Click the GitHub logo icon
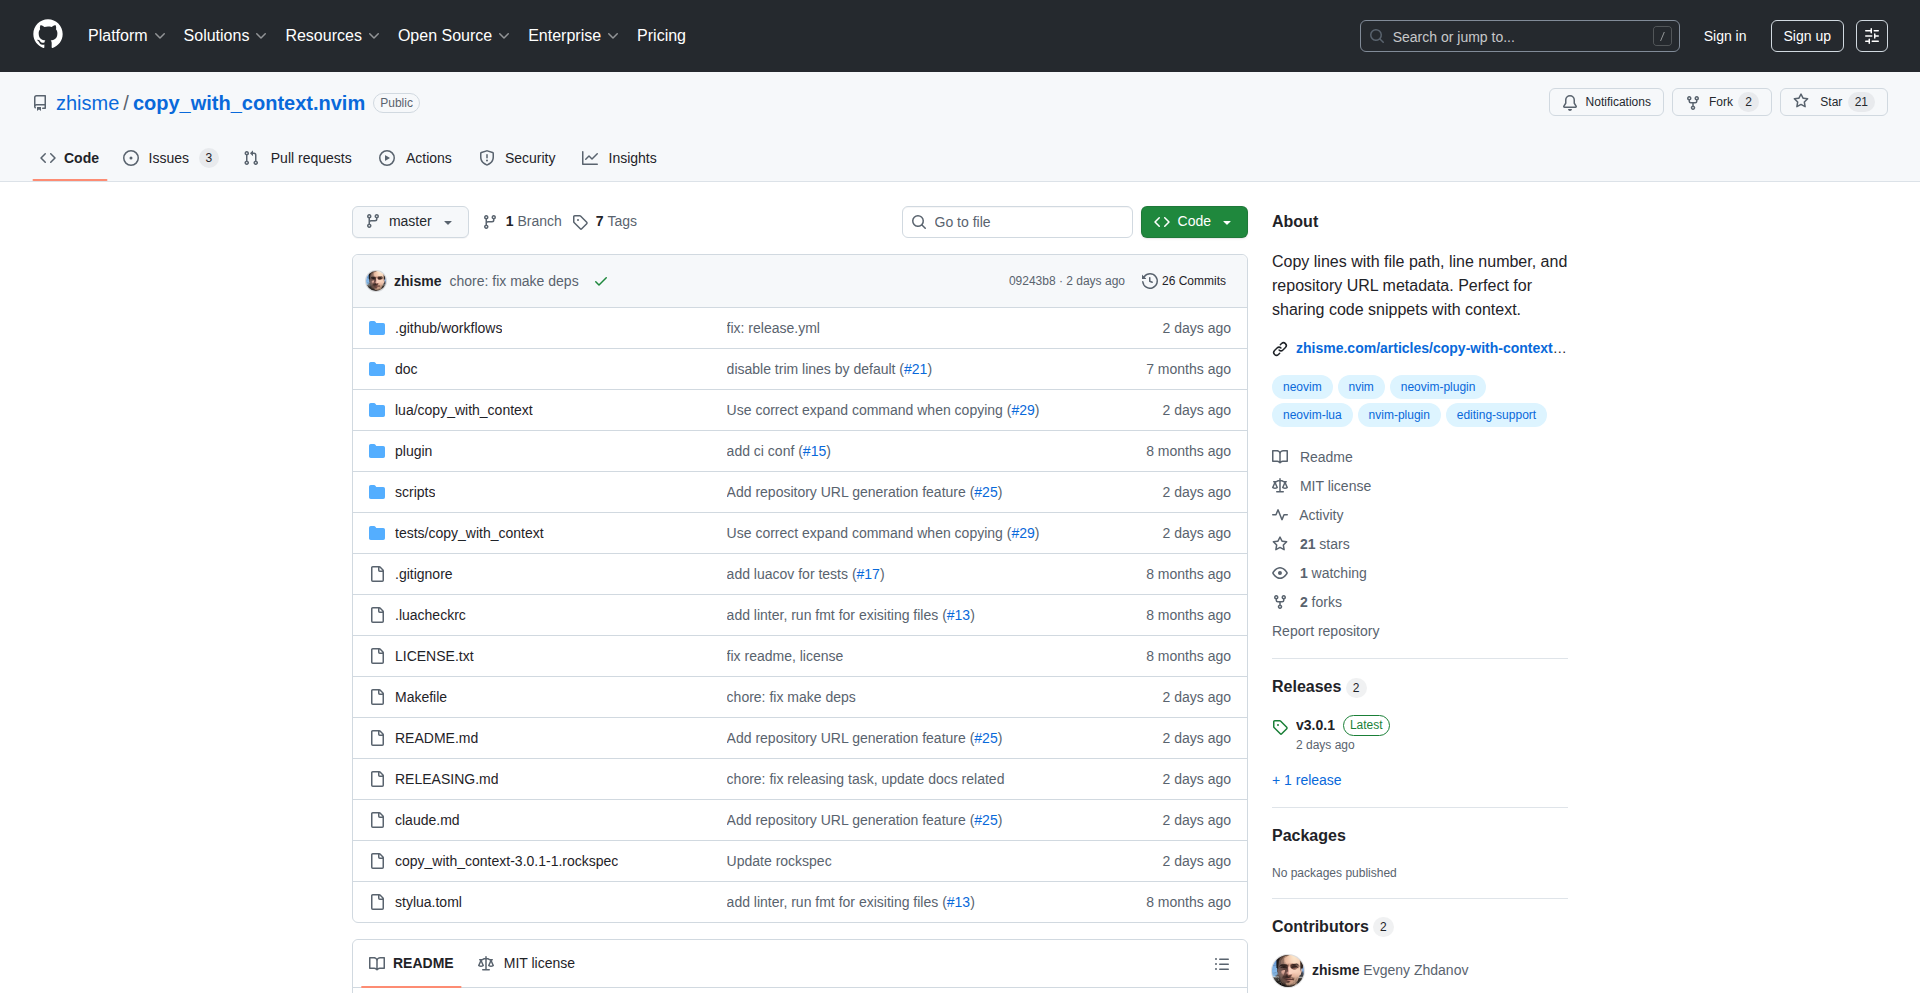This screenshot has width=1920, height=993. click(x=48, y=35)
